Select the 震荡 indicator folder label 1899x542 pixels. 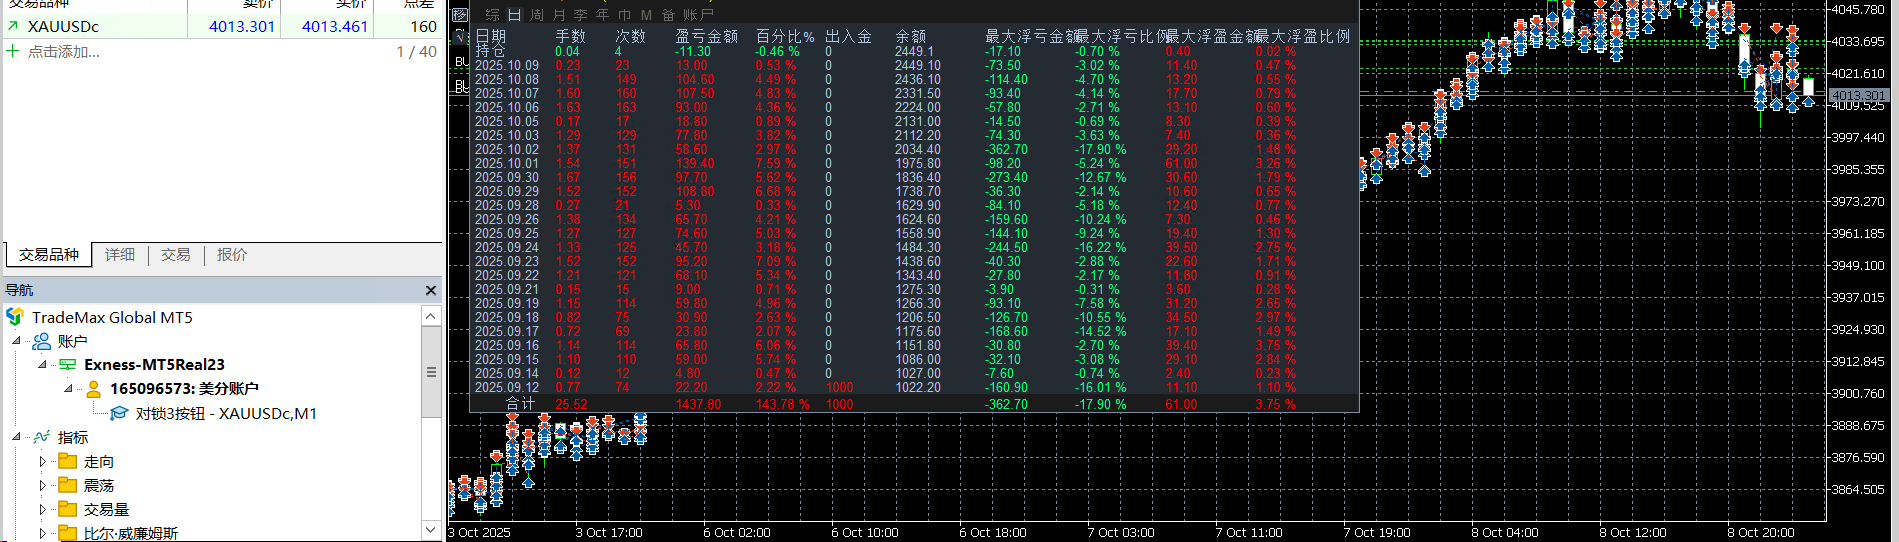[99, 485]
